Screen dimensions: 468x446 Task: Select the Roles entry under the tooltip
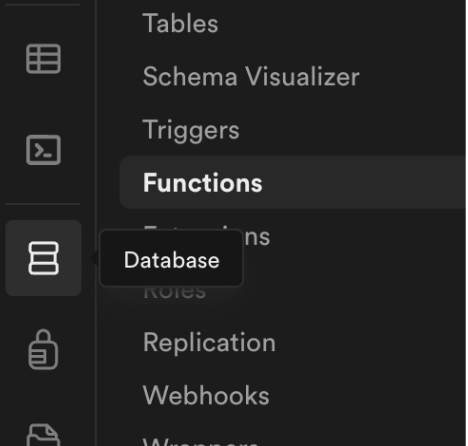(174, 292)
